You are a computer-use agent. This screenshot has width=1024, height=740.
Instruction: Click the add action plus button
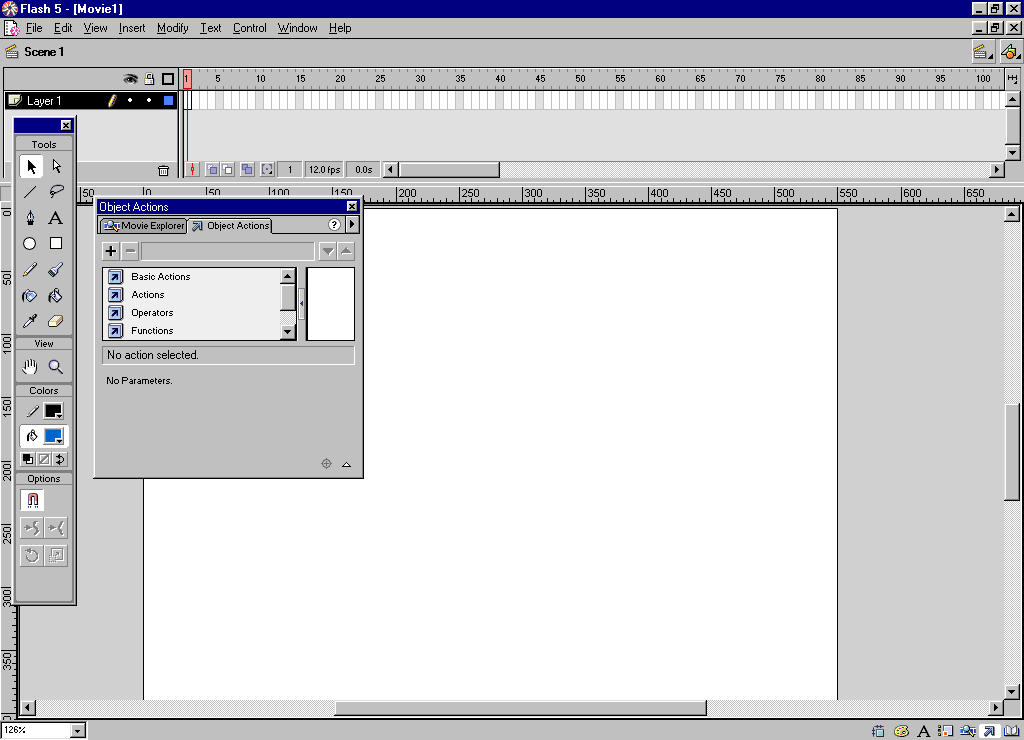point(110,251)
